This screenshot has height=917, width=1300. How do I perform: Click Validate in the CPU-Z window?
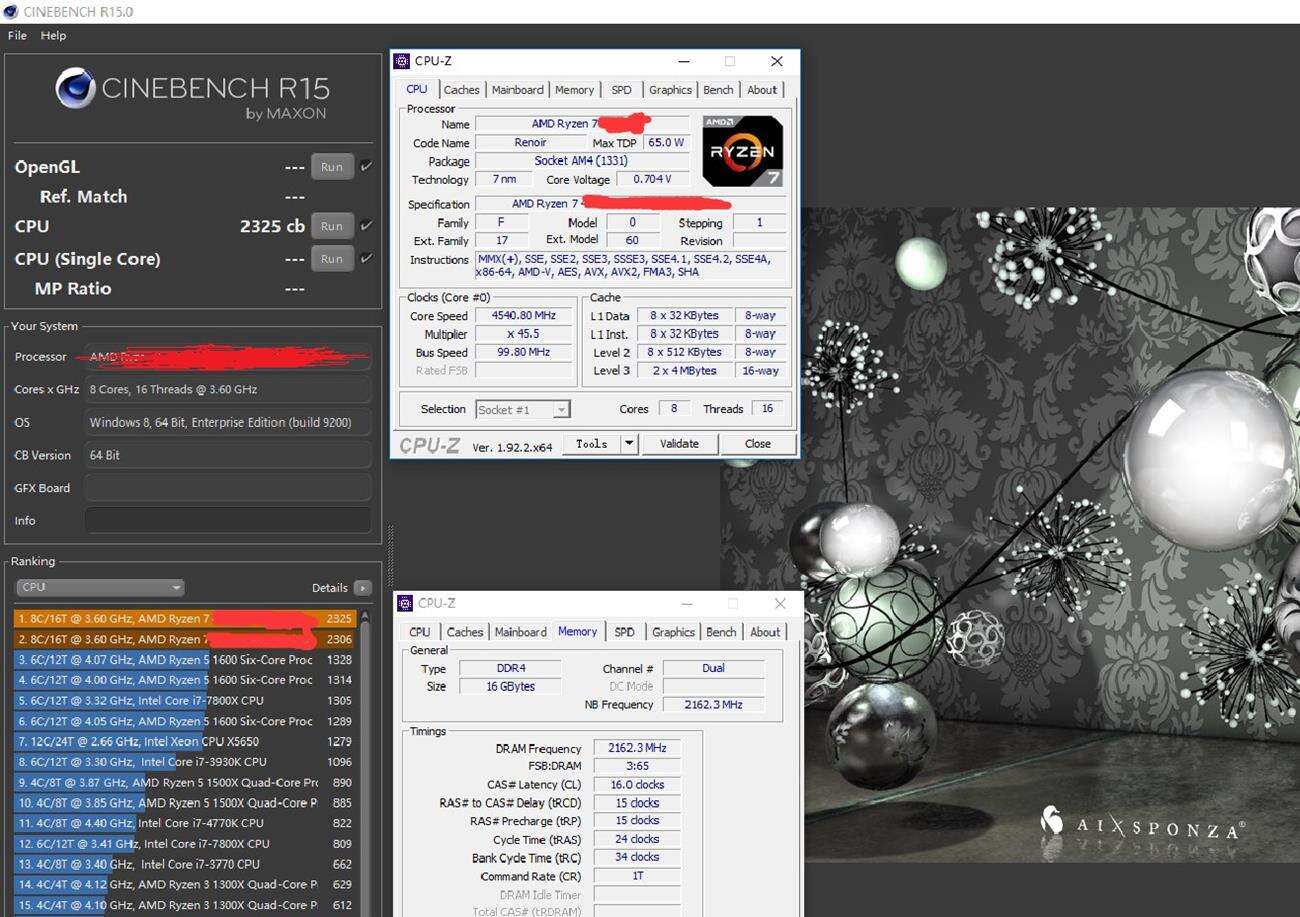[679, 443]
